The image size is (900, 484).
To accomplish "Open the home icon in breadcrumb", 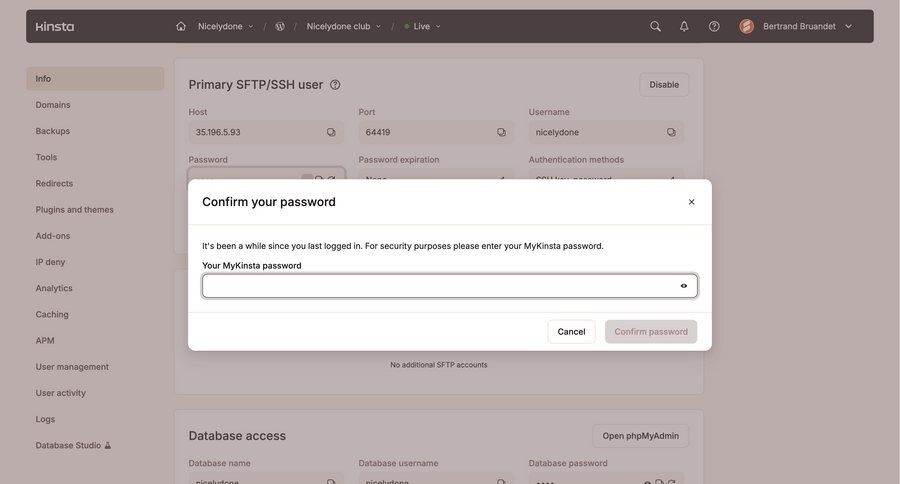I will tap(181, 26).
